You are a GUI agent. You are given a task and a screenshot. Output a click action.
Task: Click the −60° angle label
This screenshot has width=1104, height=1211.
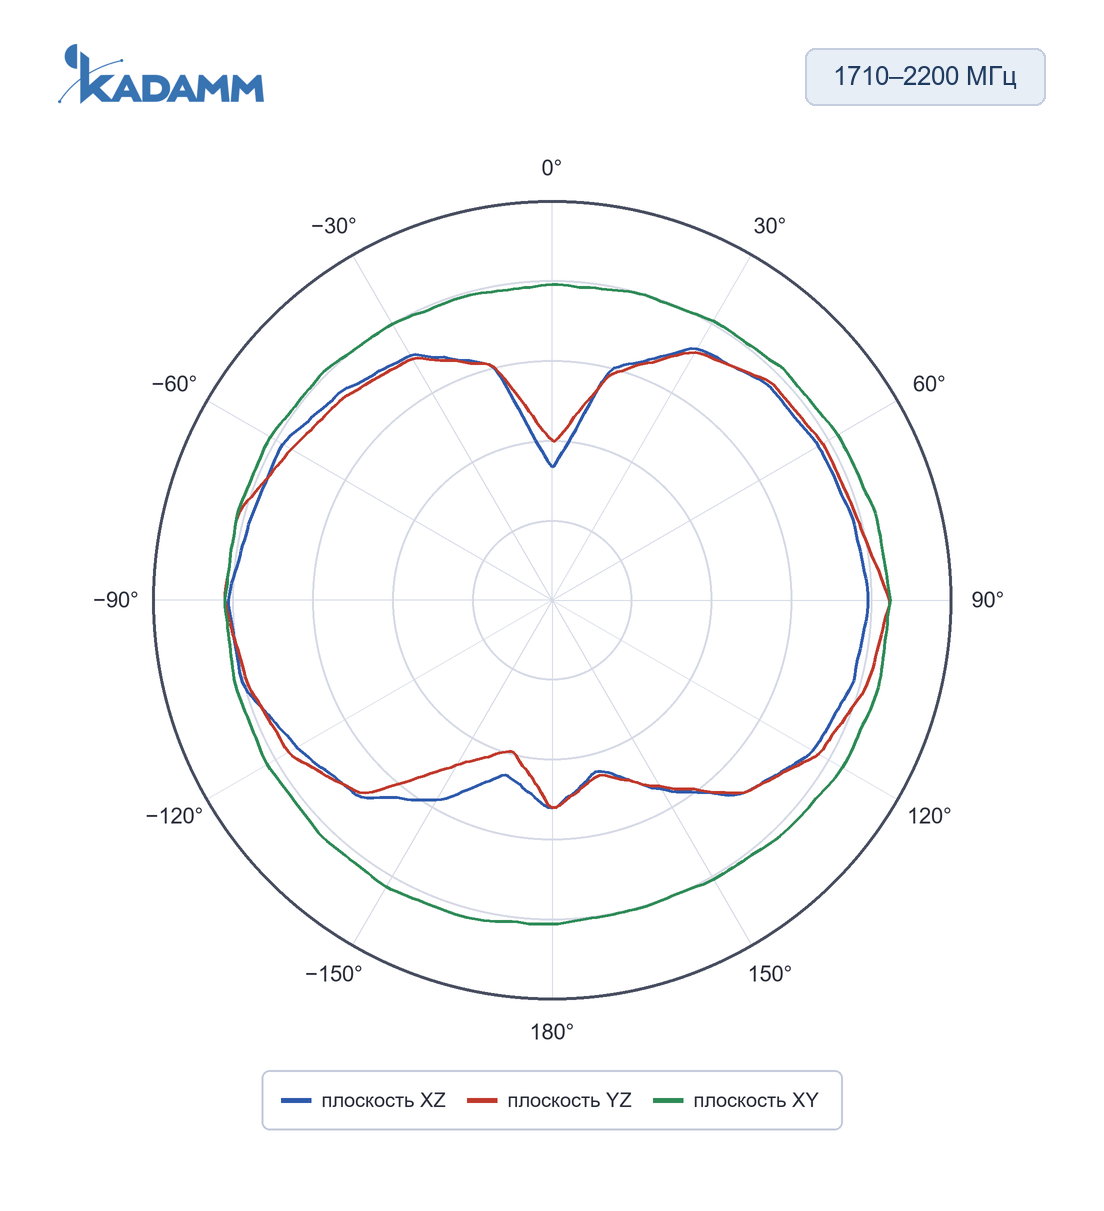[175, 384]
